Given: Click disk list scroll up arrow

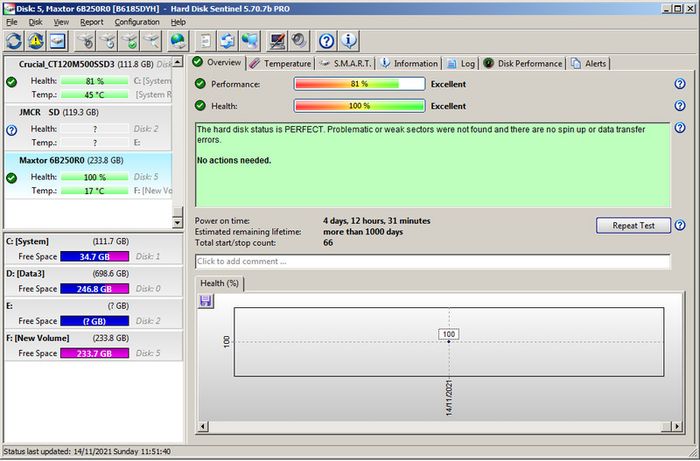Looking at the screenshot, I should pos(177,62).
